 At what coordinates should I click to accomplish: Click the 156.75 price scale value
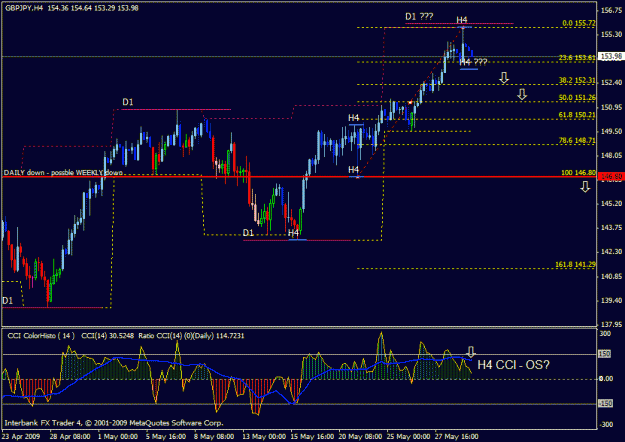pyautogui.click(x=611, y=10)
